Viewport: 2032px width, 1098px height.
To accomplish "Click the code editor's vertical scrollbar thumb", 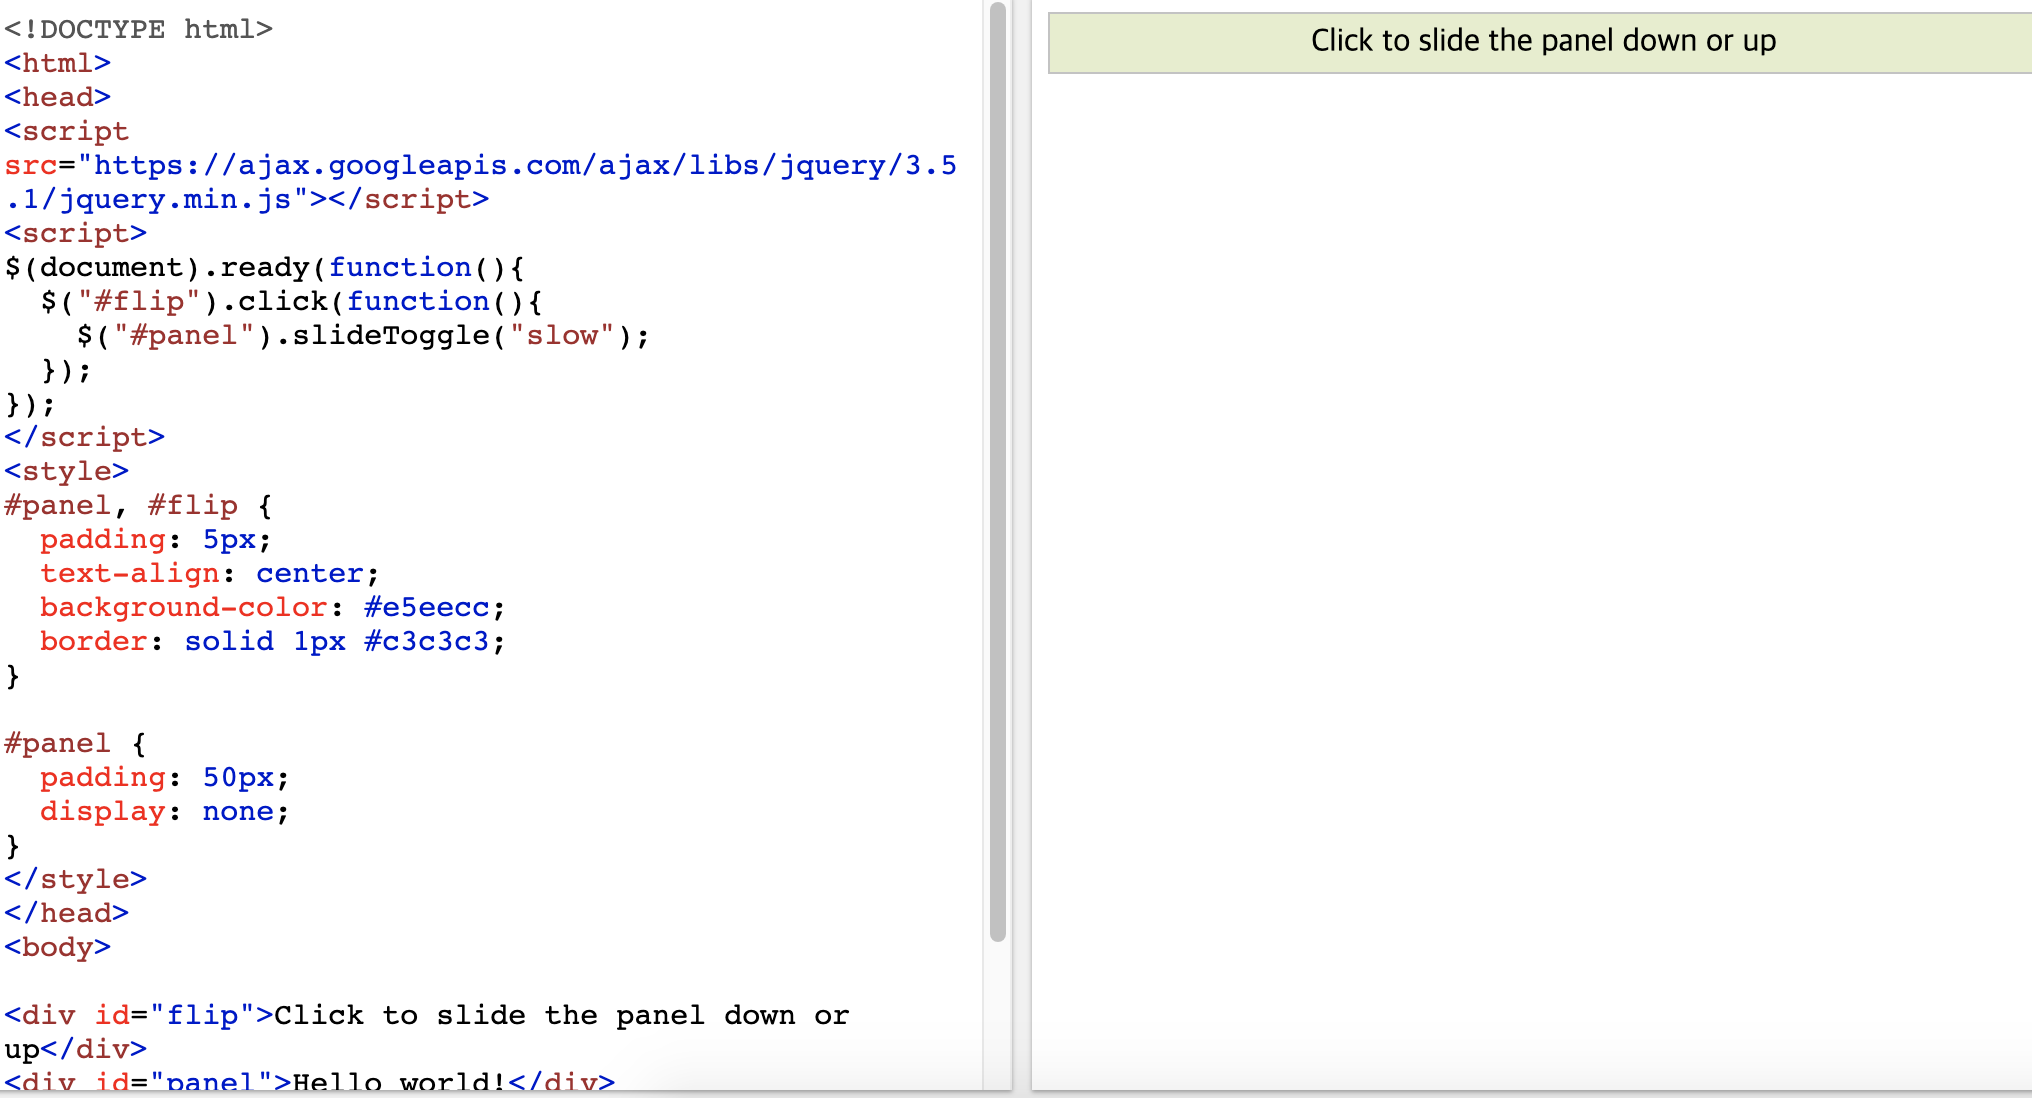I will pos(997,470).
